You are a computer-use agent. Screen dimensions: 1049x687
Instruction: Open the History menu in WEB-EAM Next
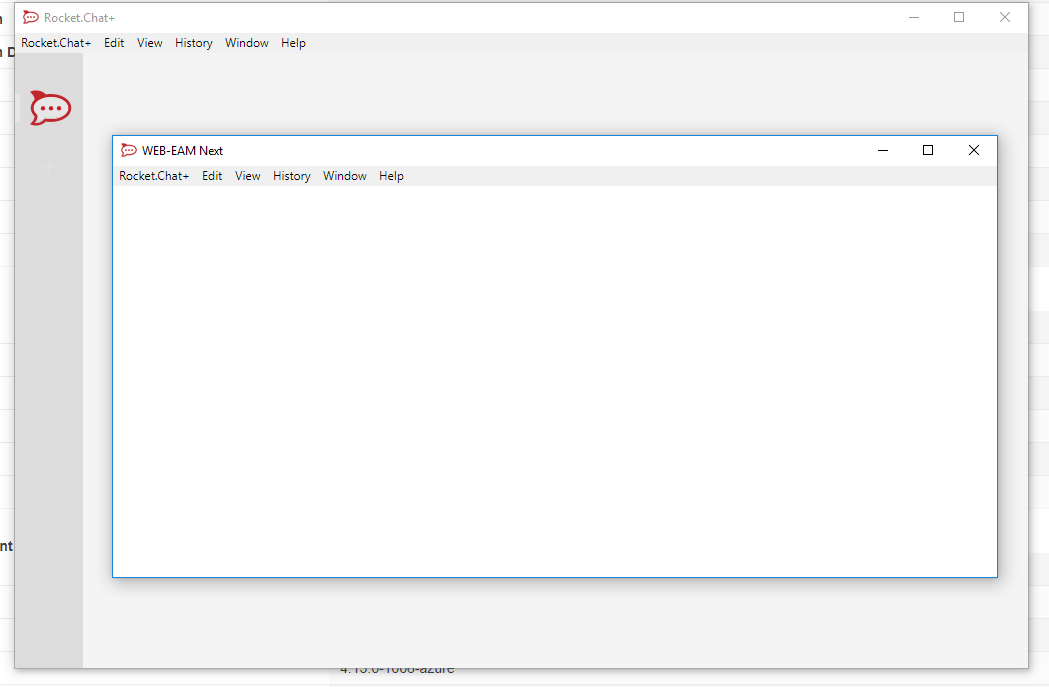click(x=291, y=175)
